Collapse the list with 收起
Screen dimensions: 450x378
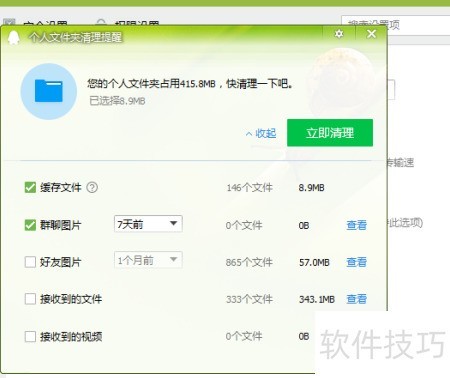(x=261, y=133)
